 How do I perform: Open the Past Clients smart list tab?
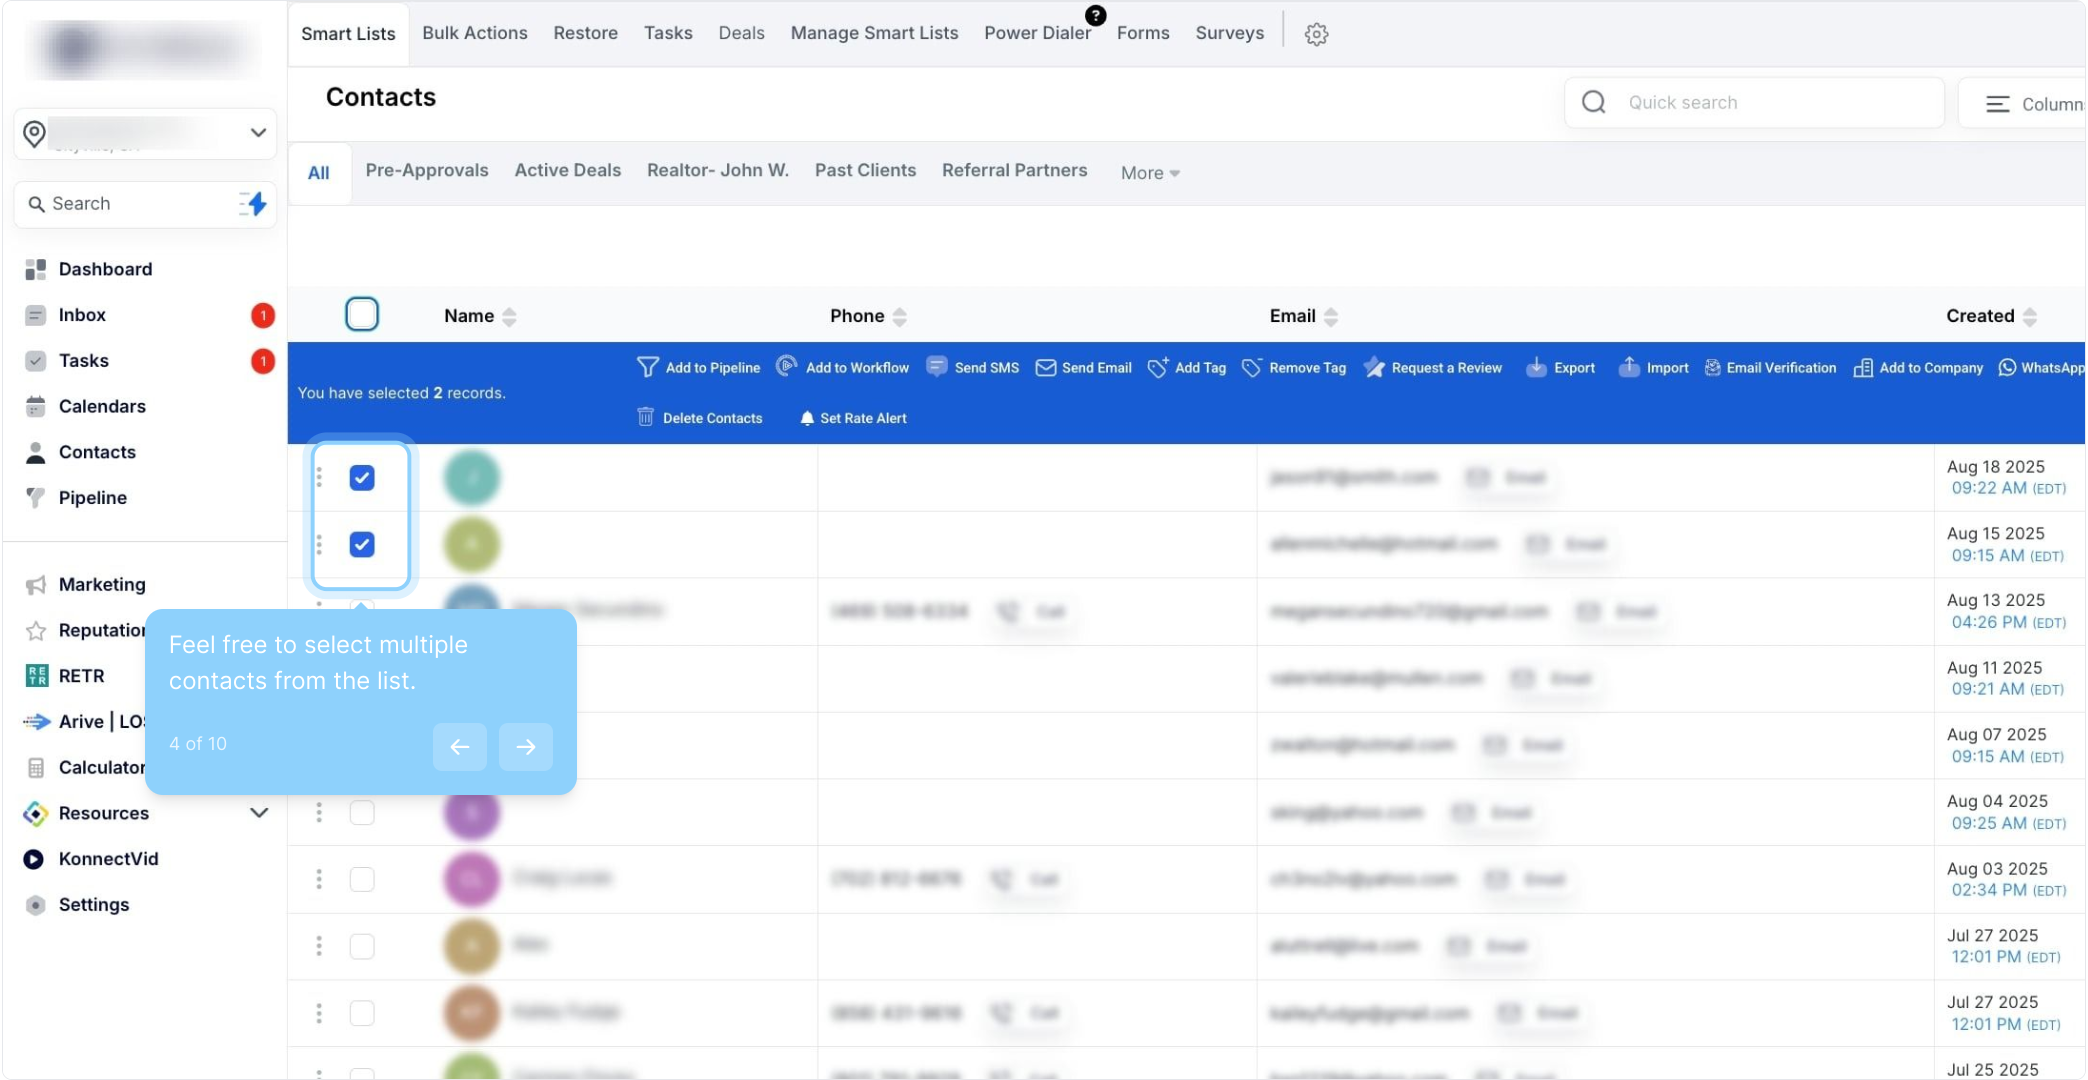[x=864, y=170]
